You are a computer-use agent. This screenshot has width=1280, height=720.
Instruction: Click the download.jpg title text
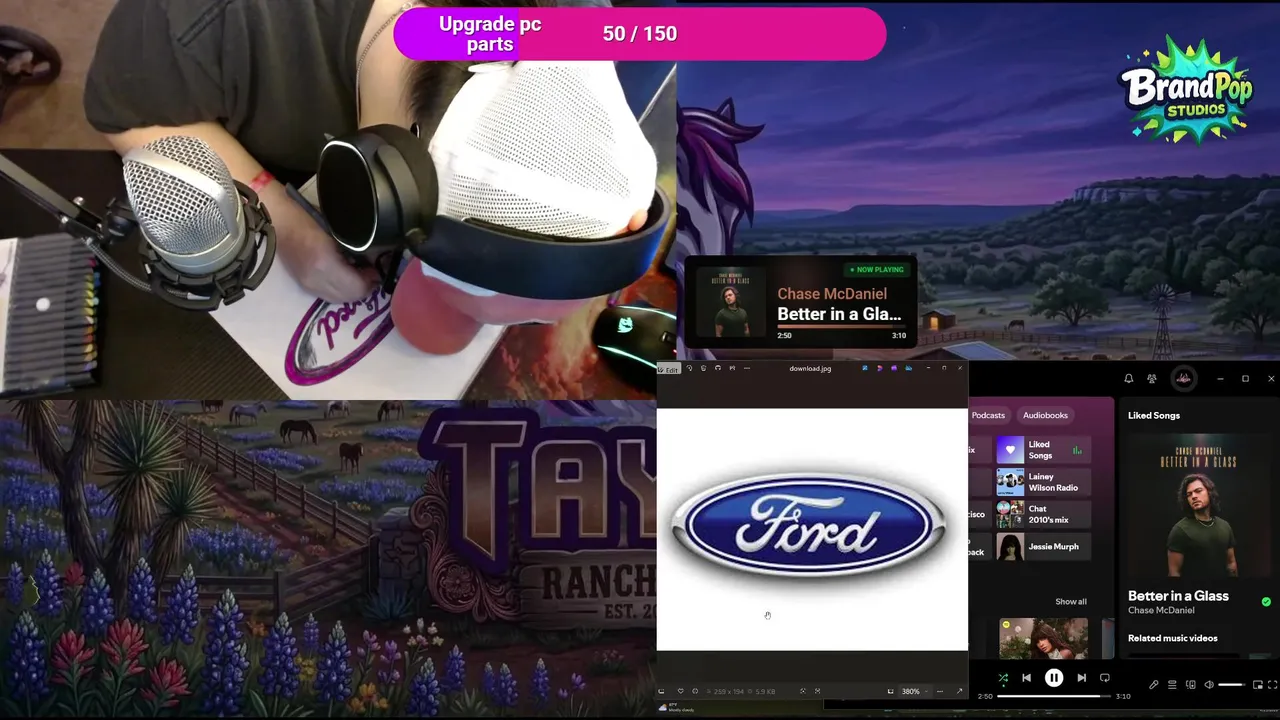click(x=810, y=369)
